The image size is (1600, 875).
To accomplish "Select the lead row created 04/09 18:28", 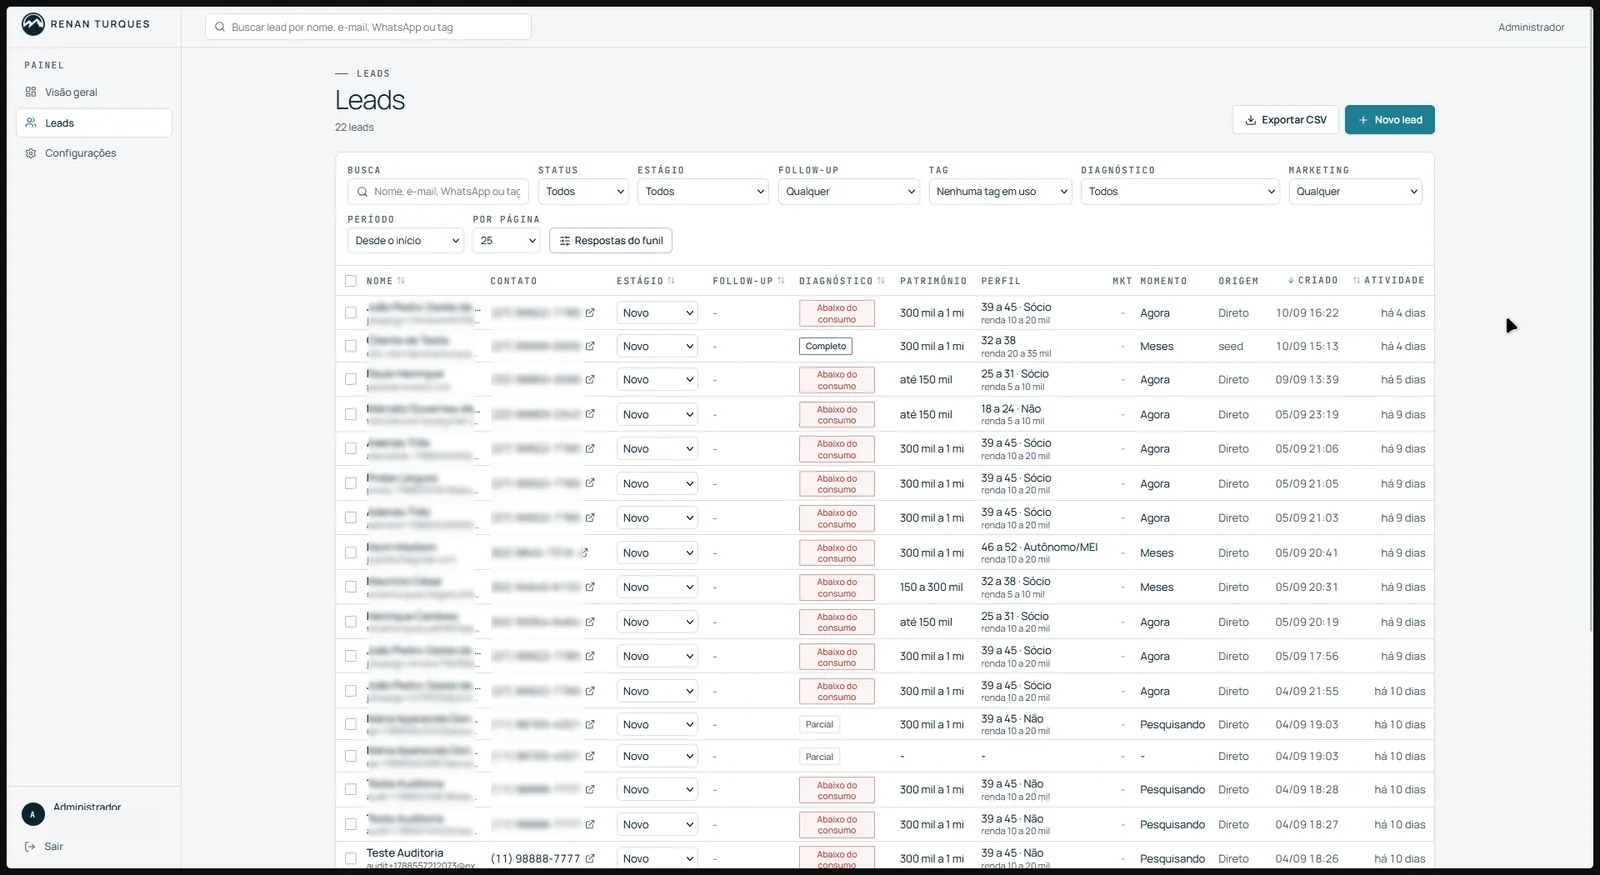I will point(351,790).
